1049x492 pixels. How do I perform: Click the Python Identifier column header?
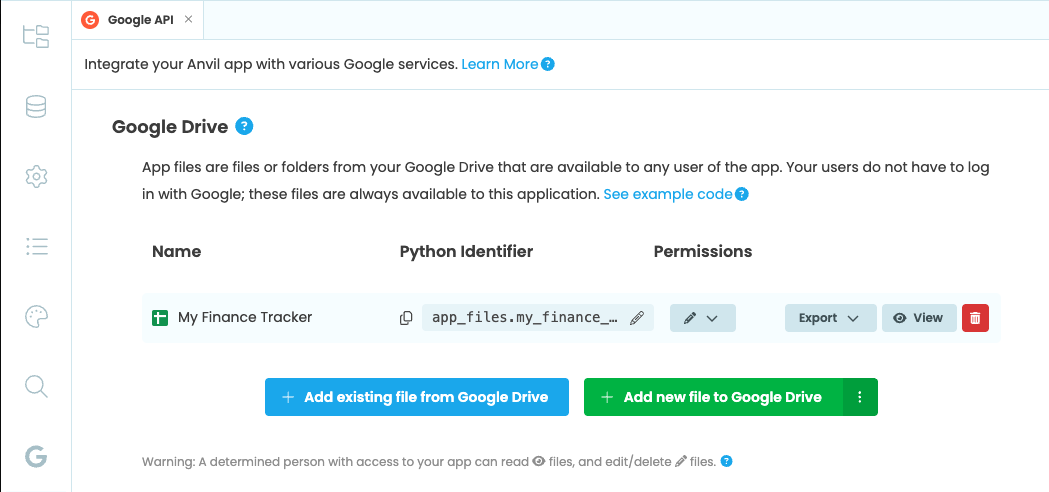point(466,252)
